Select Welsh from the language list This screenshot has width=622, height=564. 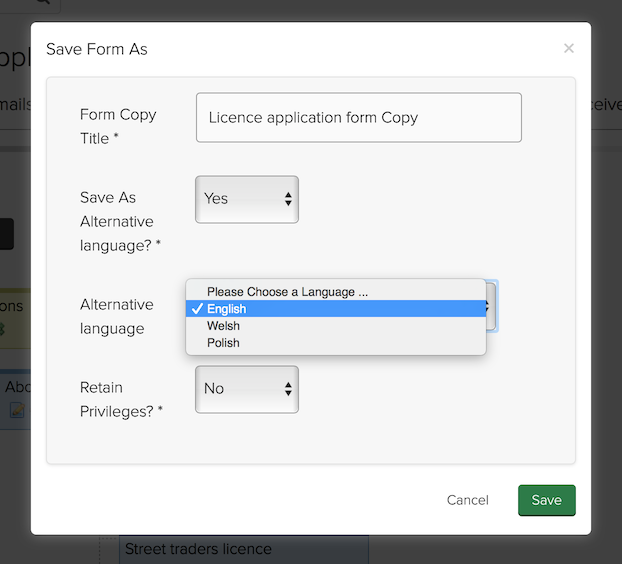click(x=224, y=326)
